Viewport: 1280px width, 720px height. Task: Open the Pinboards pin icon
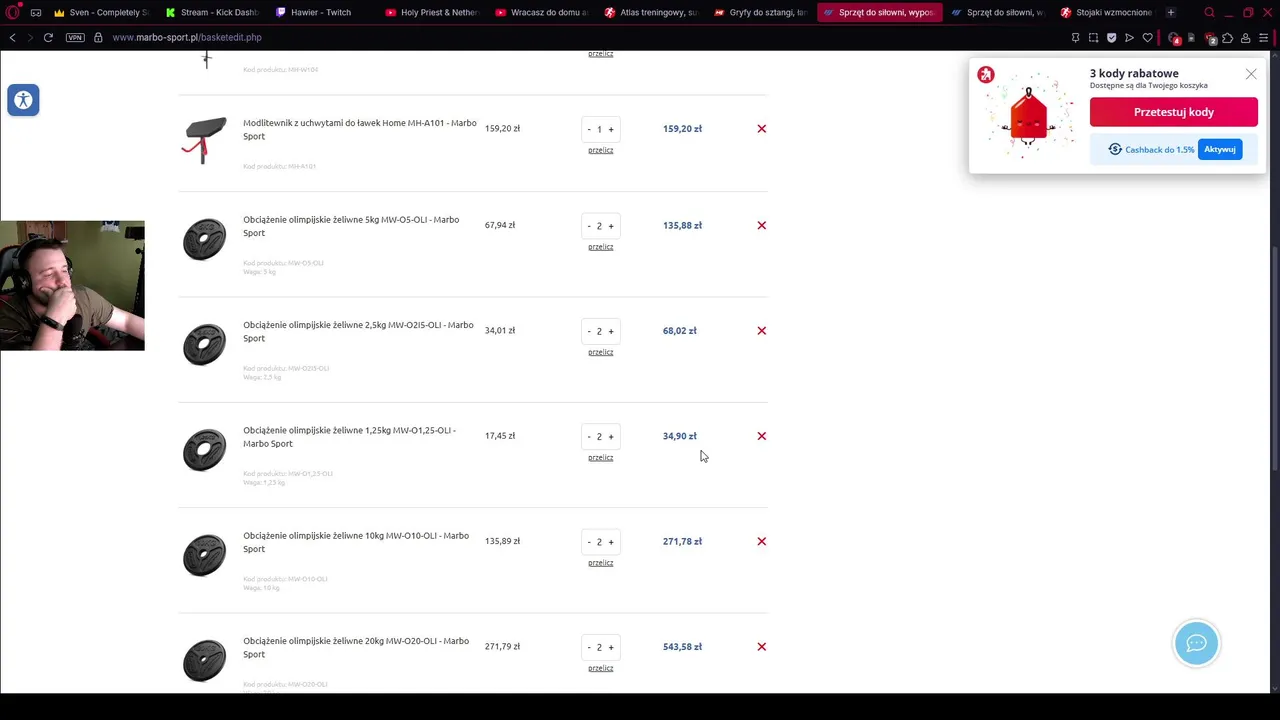pos(1075,38)
